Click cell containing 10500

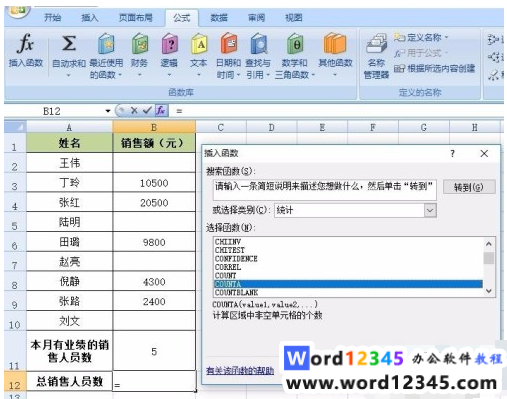[x=154, y=183]
